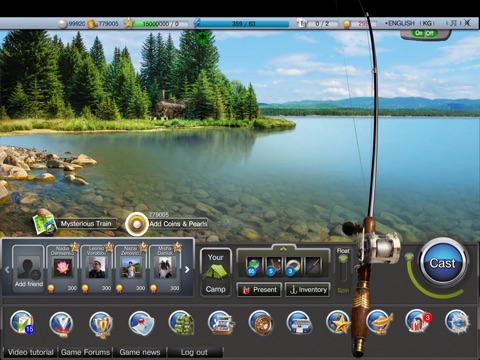Click the 99920 pearl count
The width and height of the screenshot is (480, 360).
[x=77, y=24]
